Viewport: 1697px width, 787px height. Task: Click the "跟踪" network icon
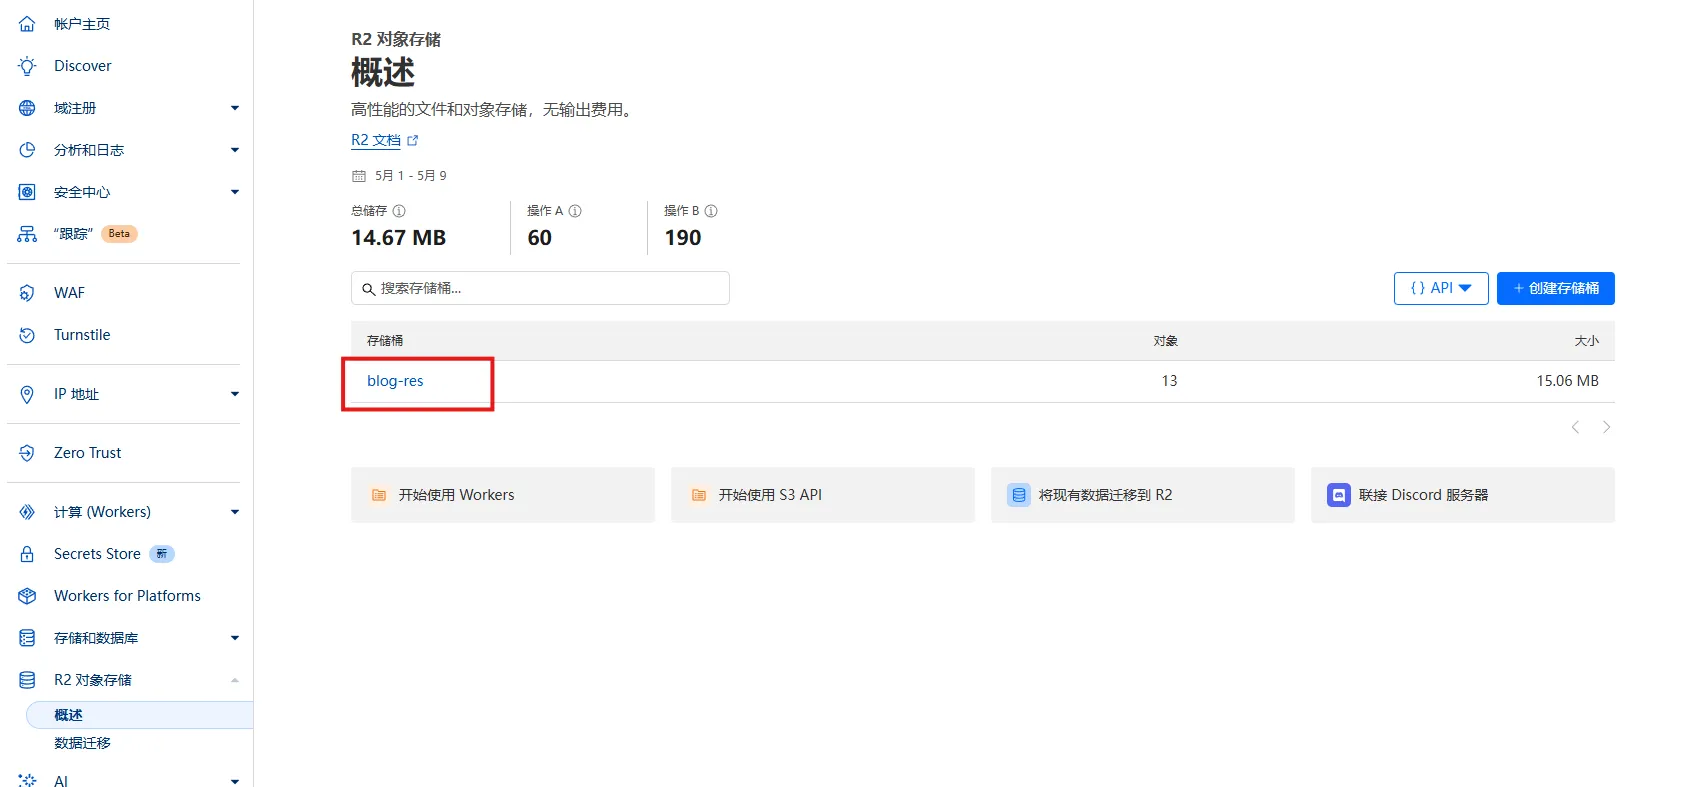(27, 234)
